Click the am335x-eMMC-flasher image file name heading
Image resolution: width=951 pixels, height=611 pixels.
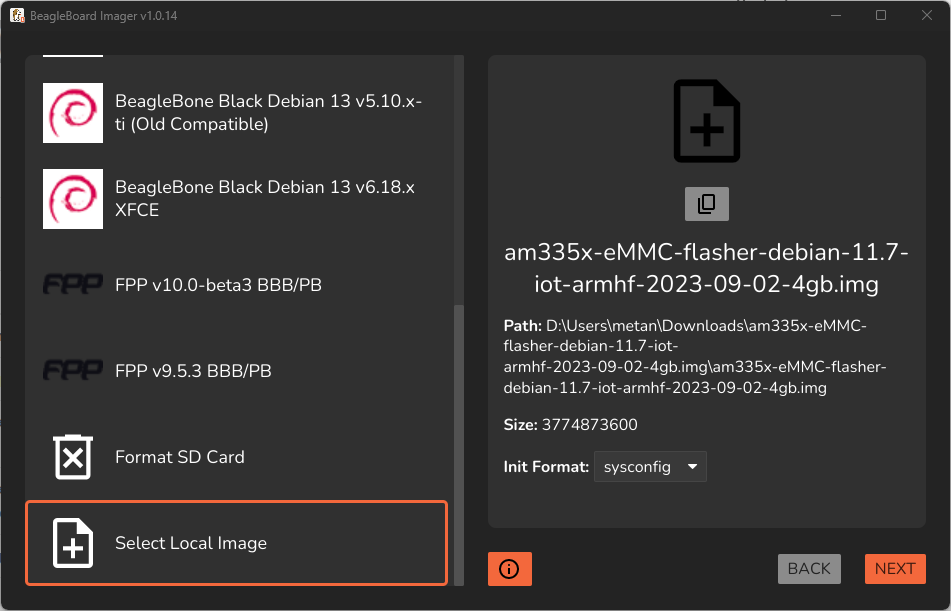click(707, 268)
